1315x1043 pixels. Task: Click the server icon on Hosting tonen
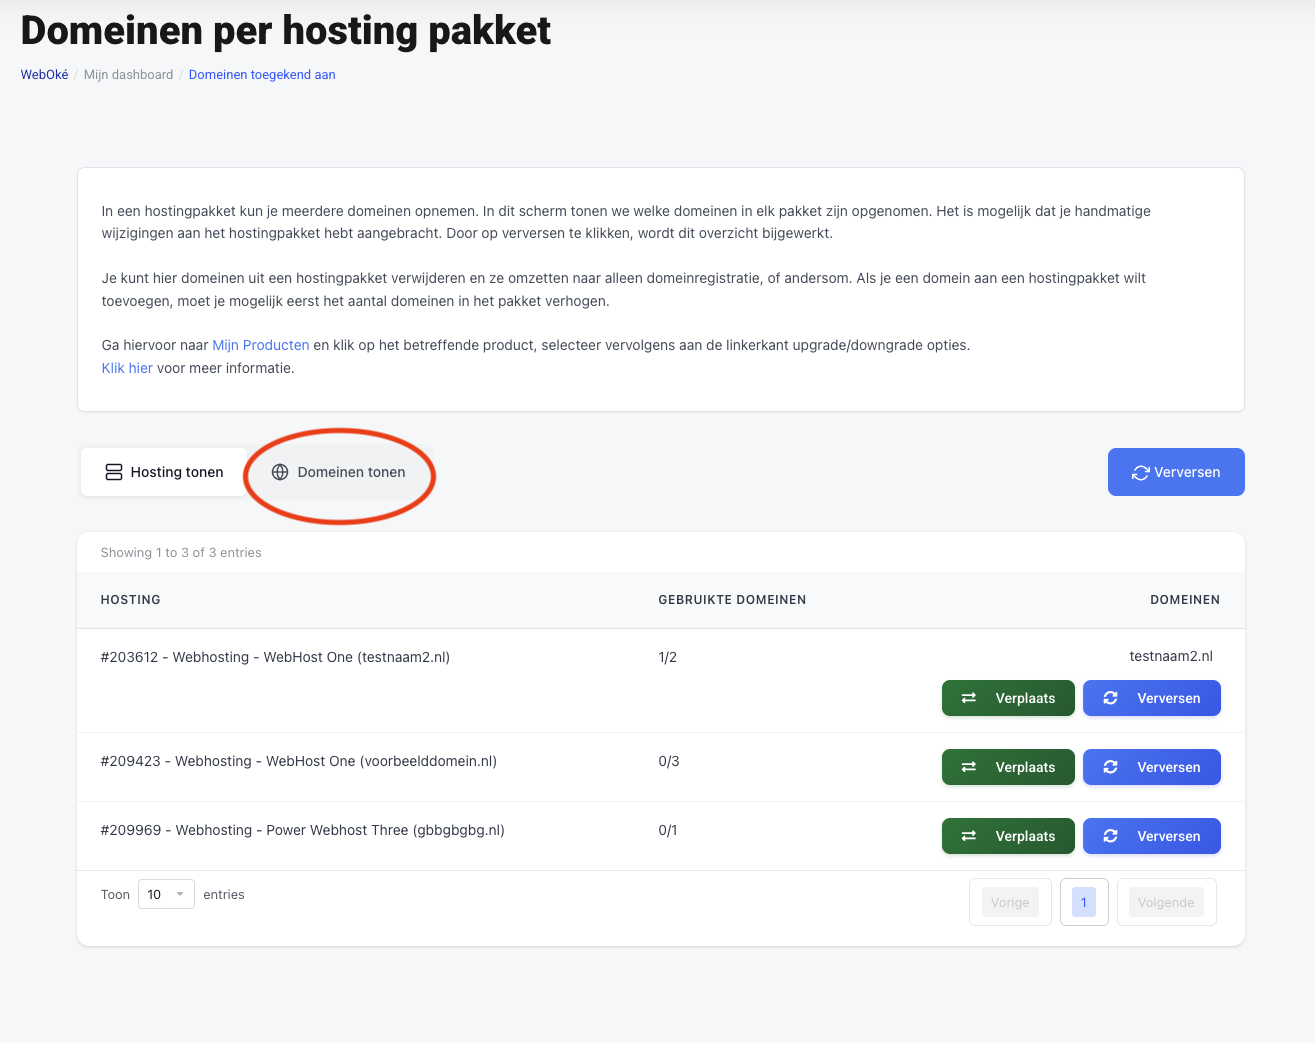point(114,472)
